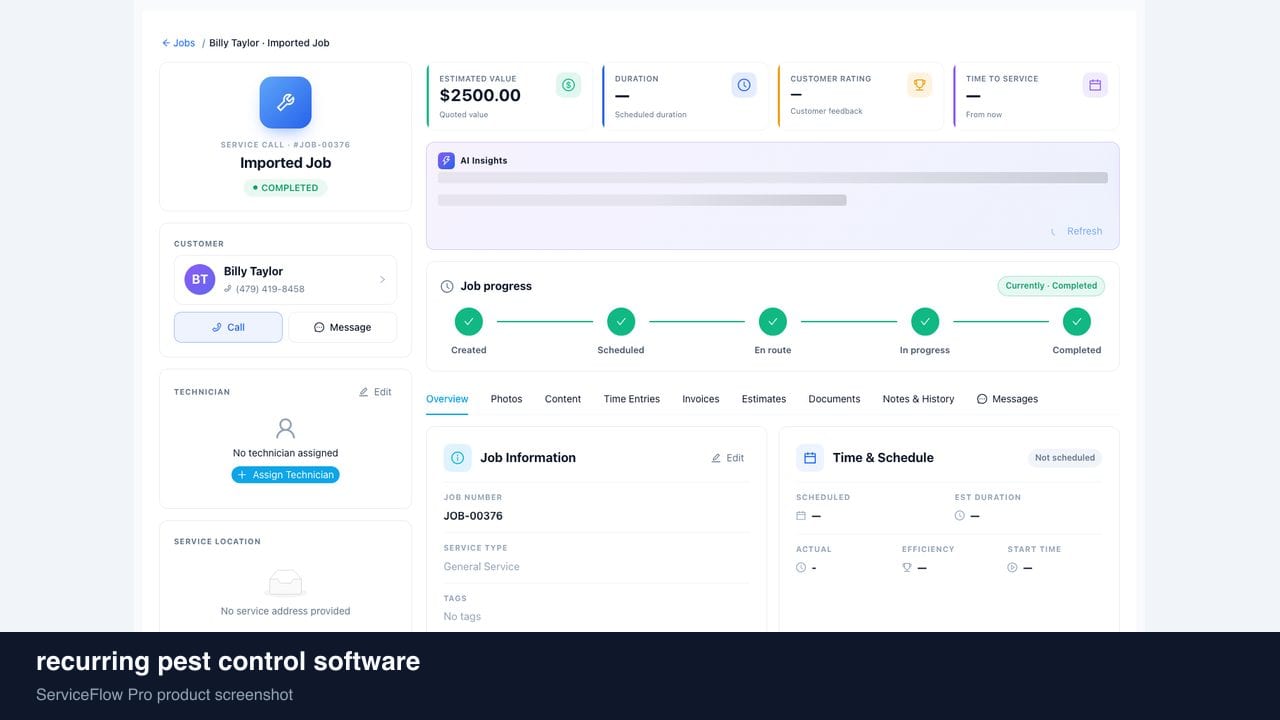This screenshot has width=1280, height=720.
Task: Click the BT customer avatar
Action: coord(200,280)
